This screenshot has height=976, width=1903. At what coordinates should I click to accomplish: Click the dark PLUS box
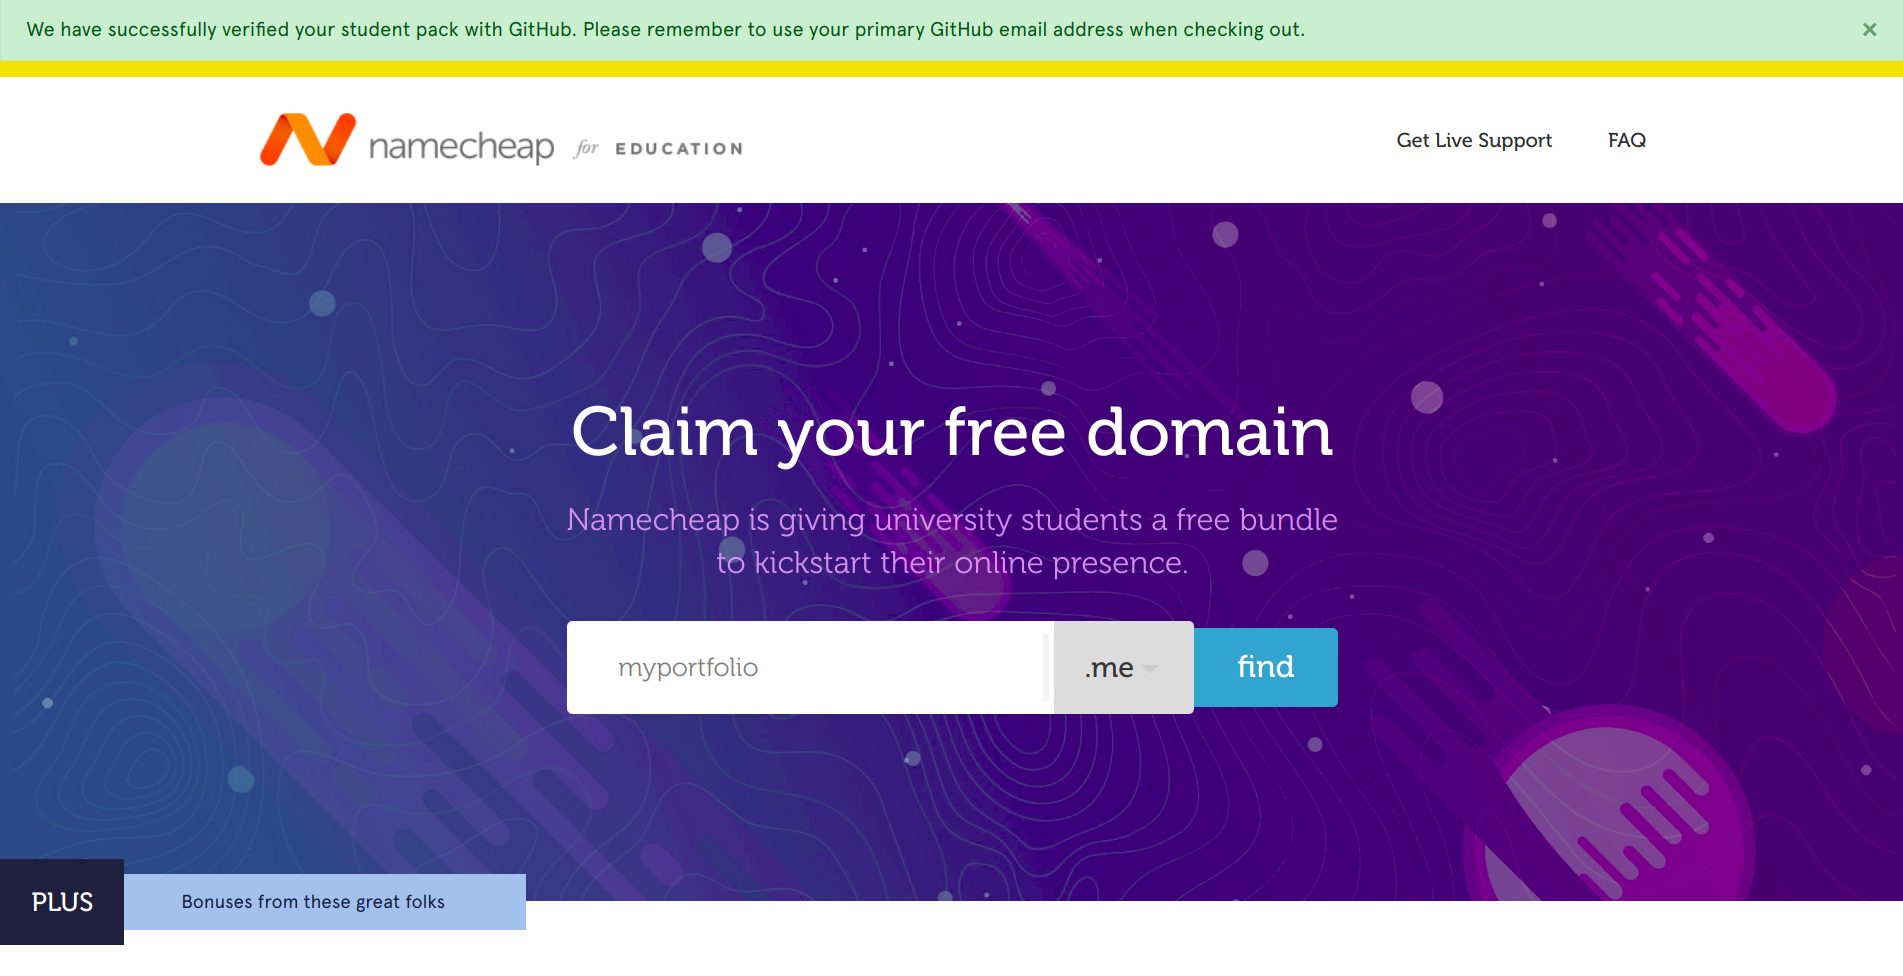[62, 902]
